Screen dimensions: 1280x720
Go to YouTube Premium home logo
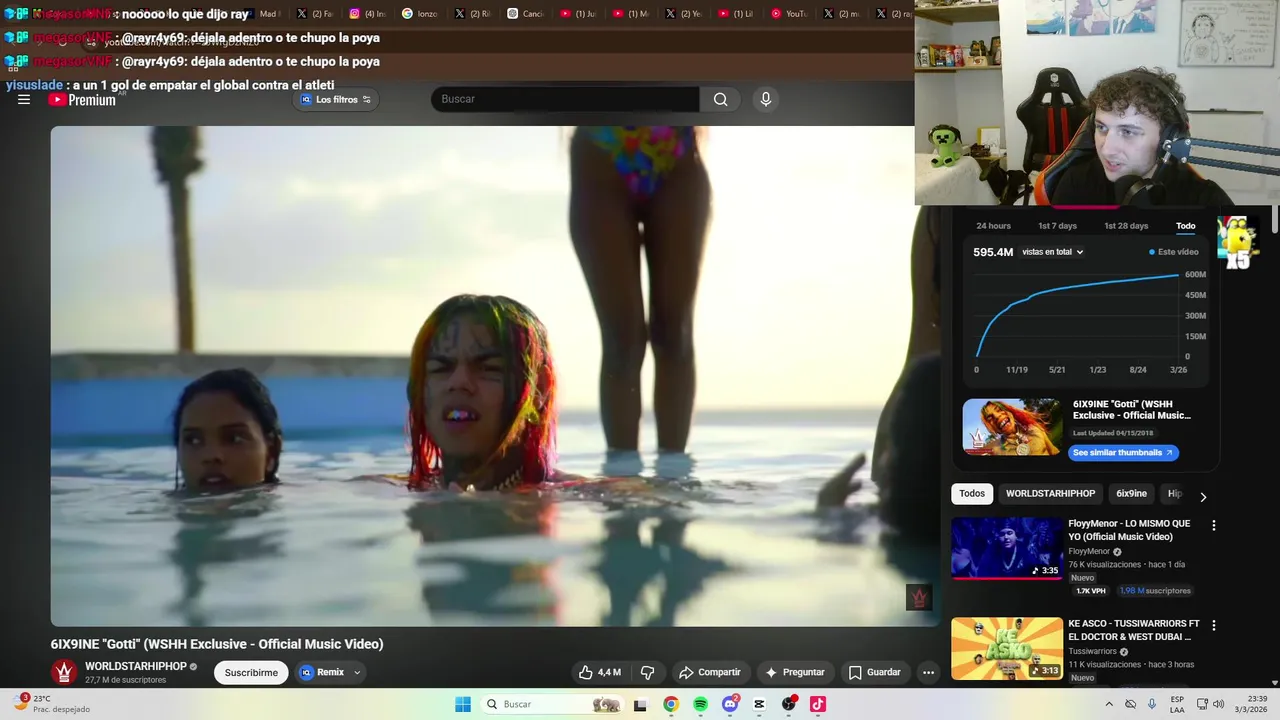click(82, 99)
